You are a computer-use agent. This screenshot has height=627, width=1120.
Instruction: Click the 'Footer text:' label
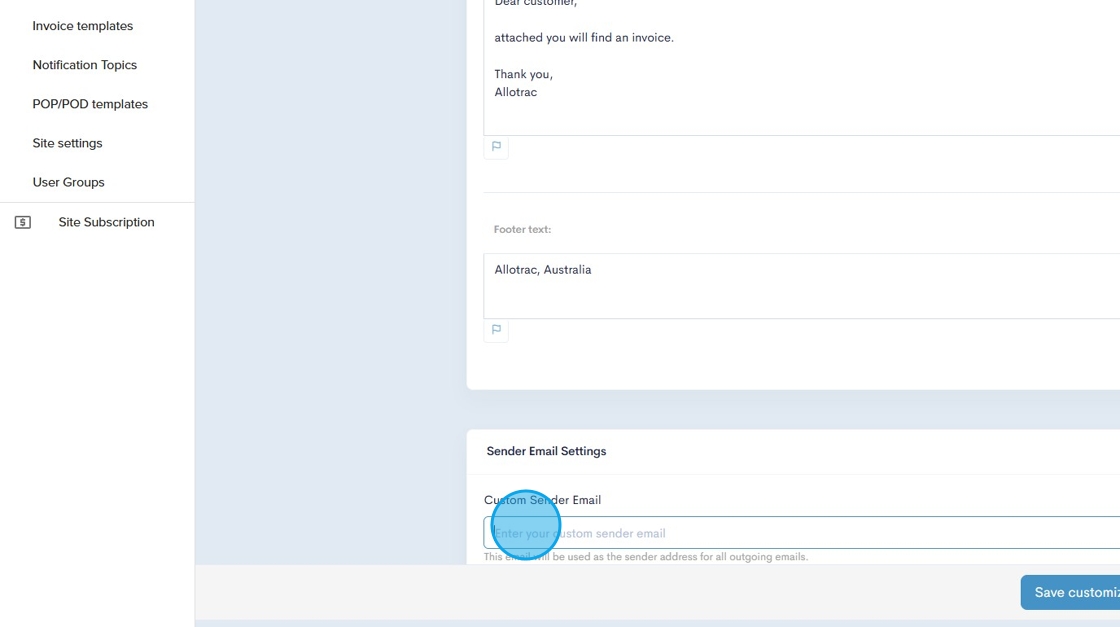pos(522,230)
